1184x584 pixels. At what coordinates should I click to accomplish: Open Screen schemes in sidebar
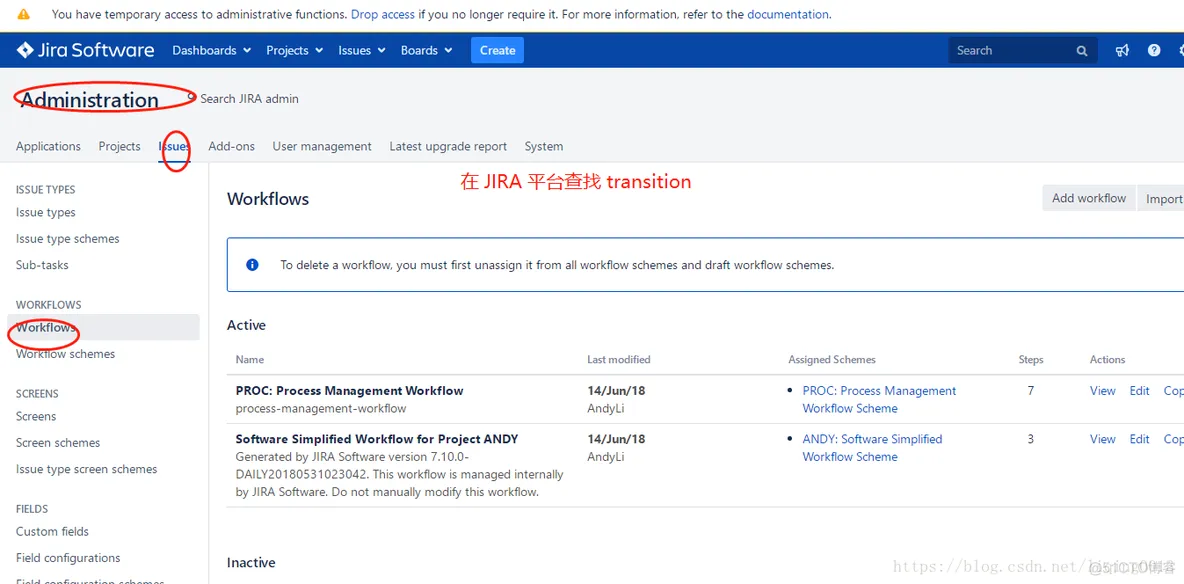(58, 443)
